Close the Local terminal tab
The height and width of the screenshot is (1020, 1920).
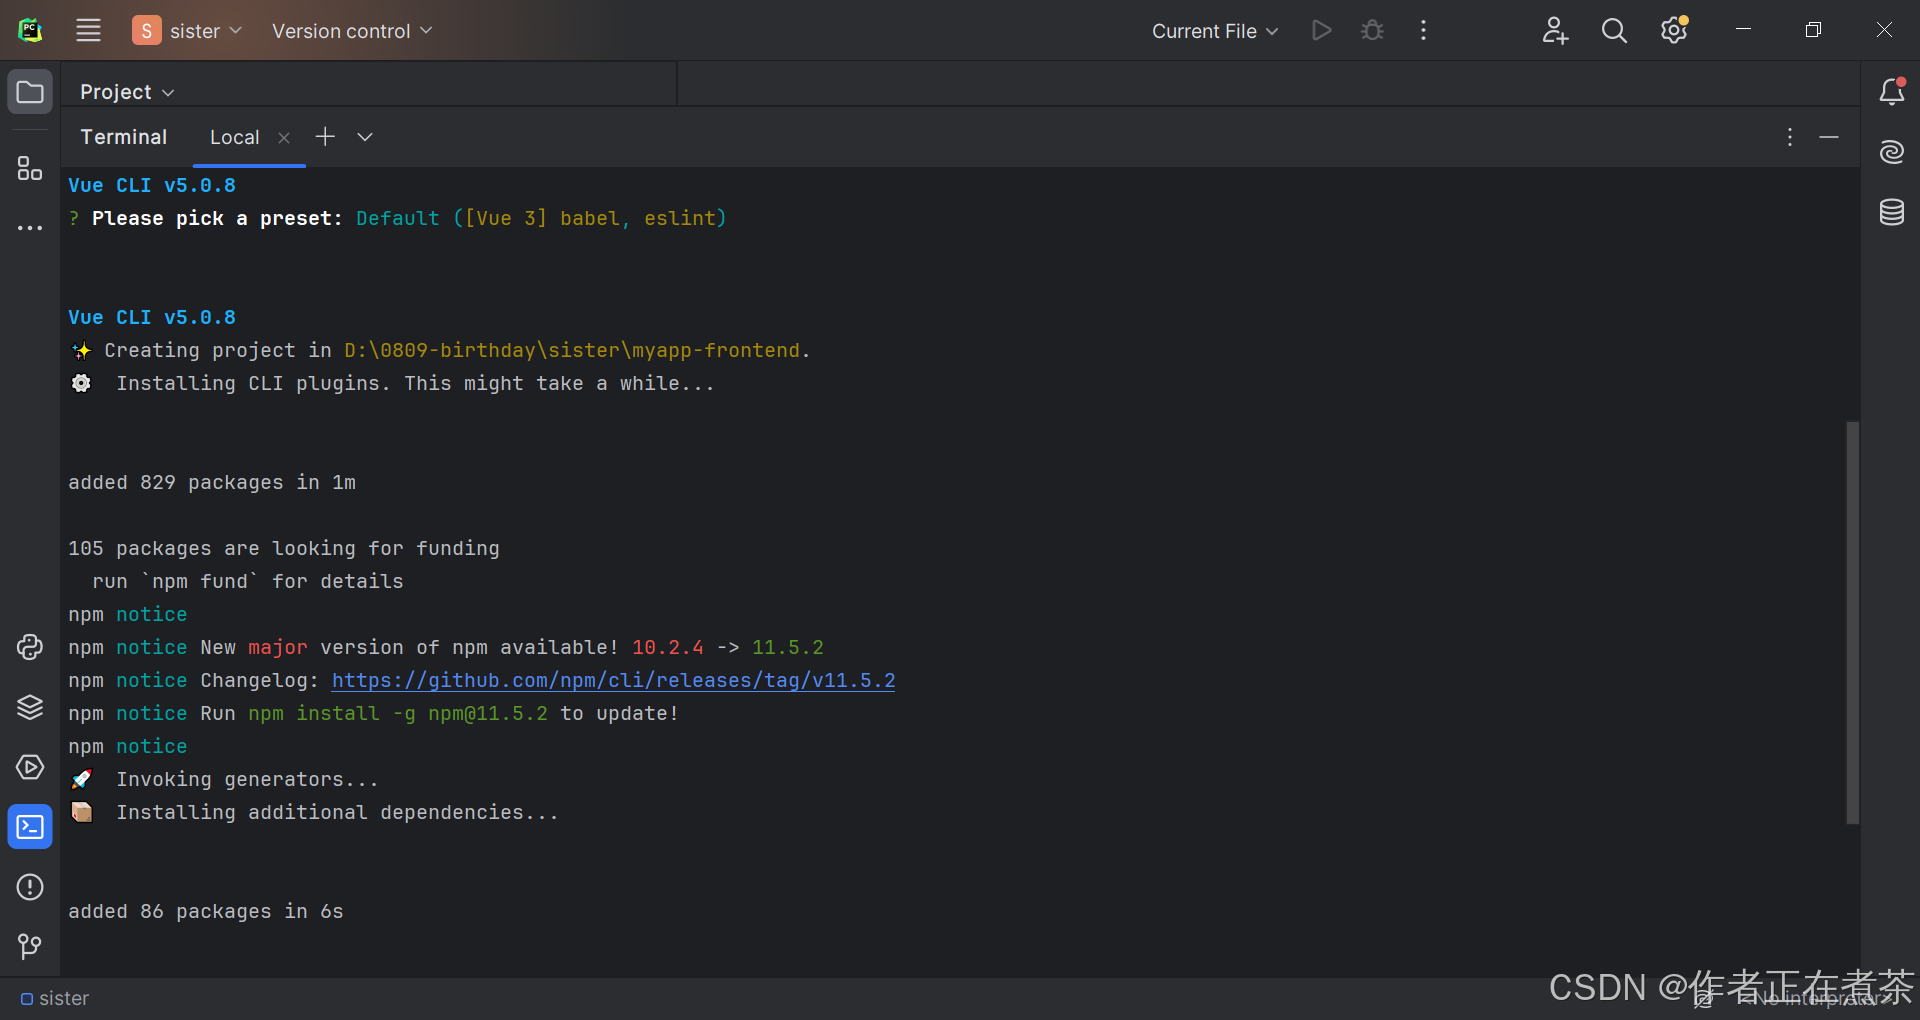click(284, 138)
